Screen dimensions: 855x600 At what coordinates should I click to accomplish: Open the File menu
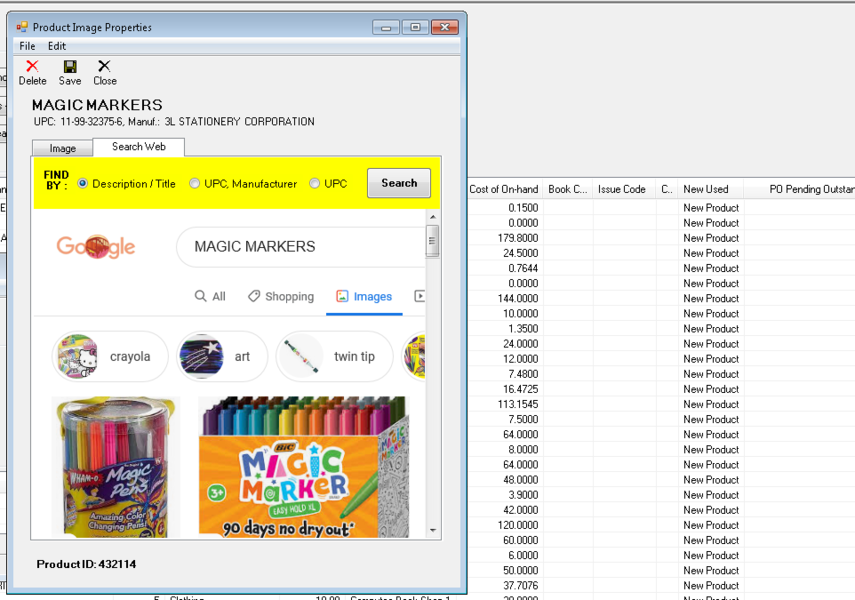(x=27, y=46)
